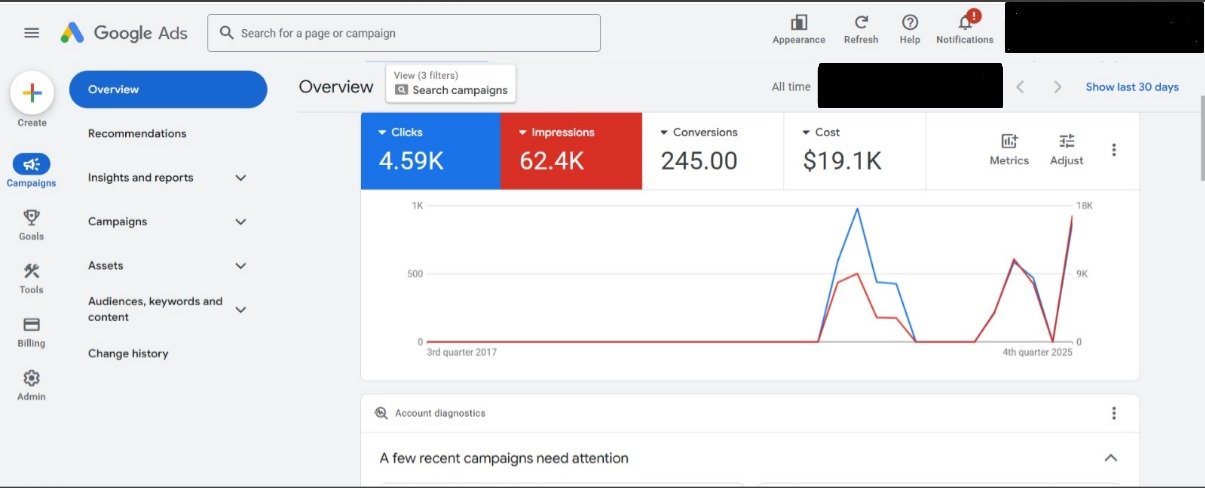Click the Appearance icon
Viewport: 1205px width, 488px height.
(x=798, y=23)
